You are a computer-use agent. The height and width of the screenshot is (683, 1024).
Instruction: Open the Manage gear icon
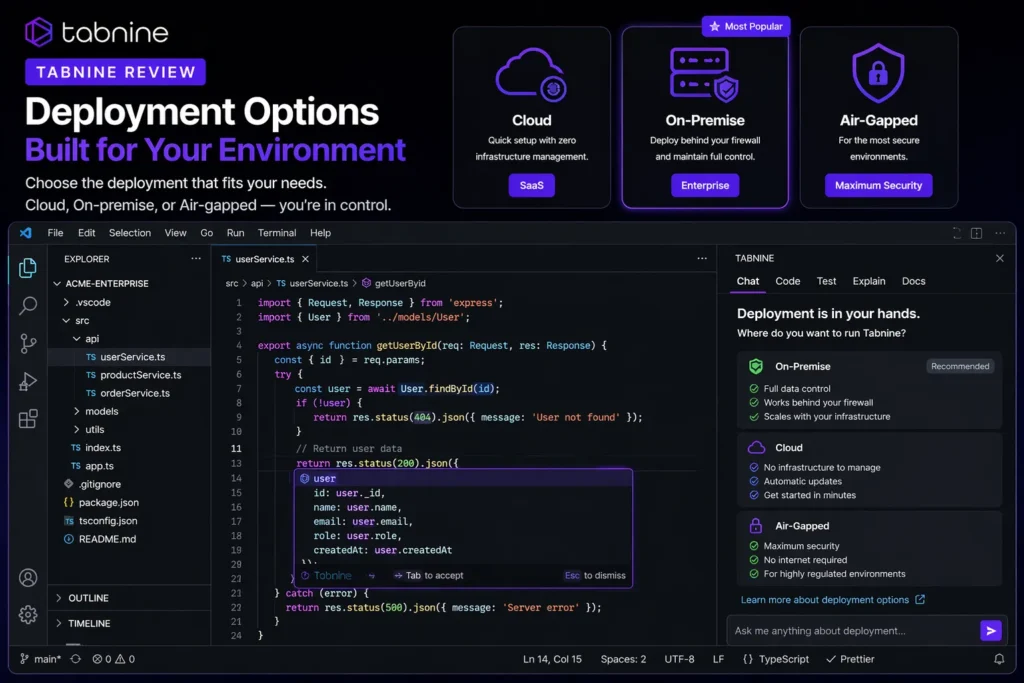[27, 614]
